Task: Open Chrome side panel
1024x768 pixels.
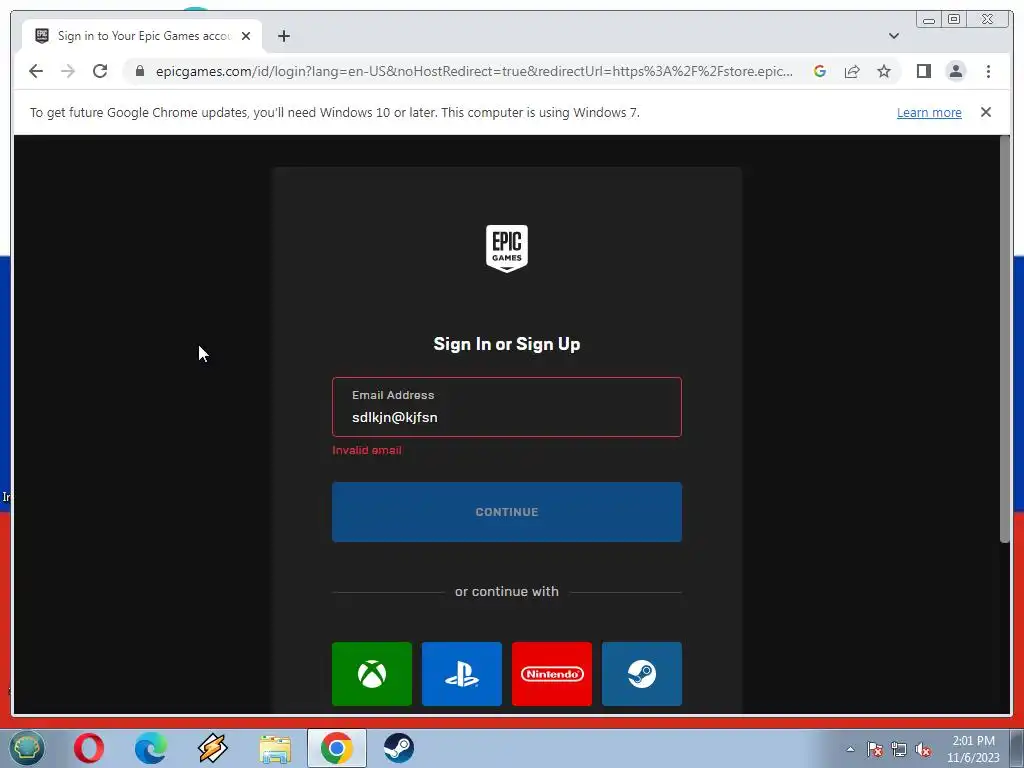Action: (923, 71)
